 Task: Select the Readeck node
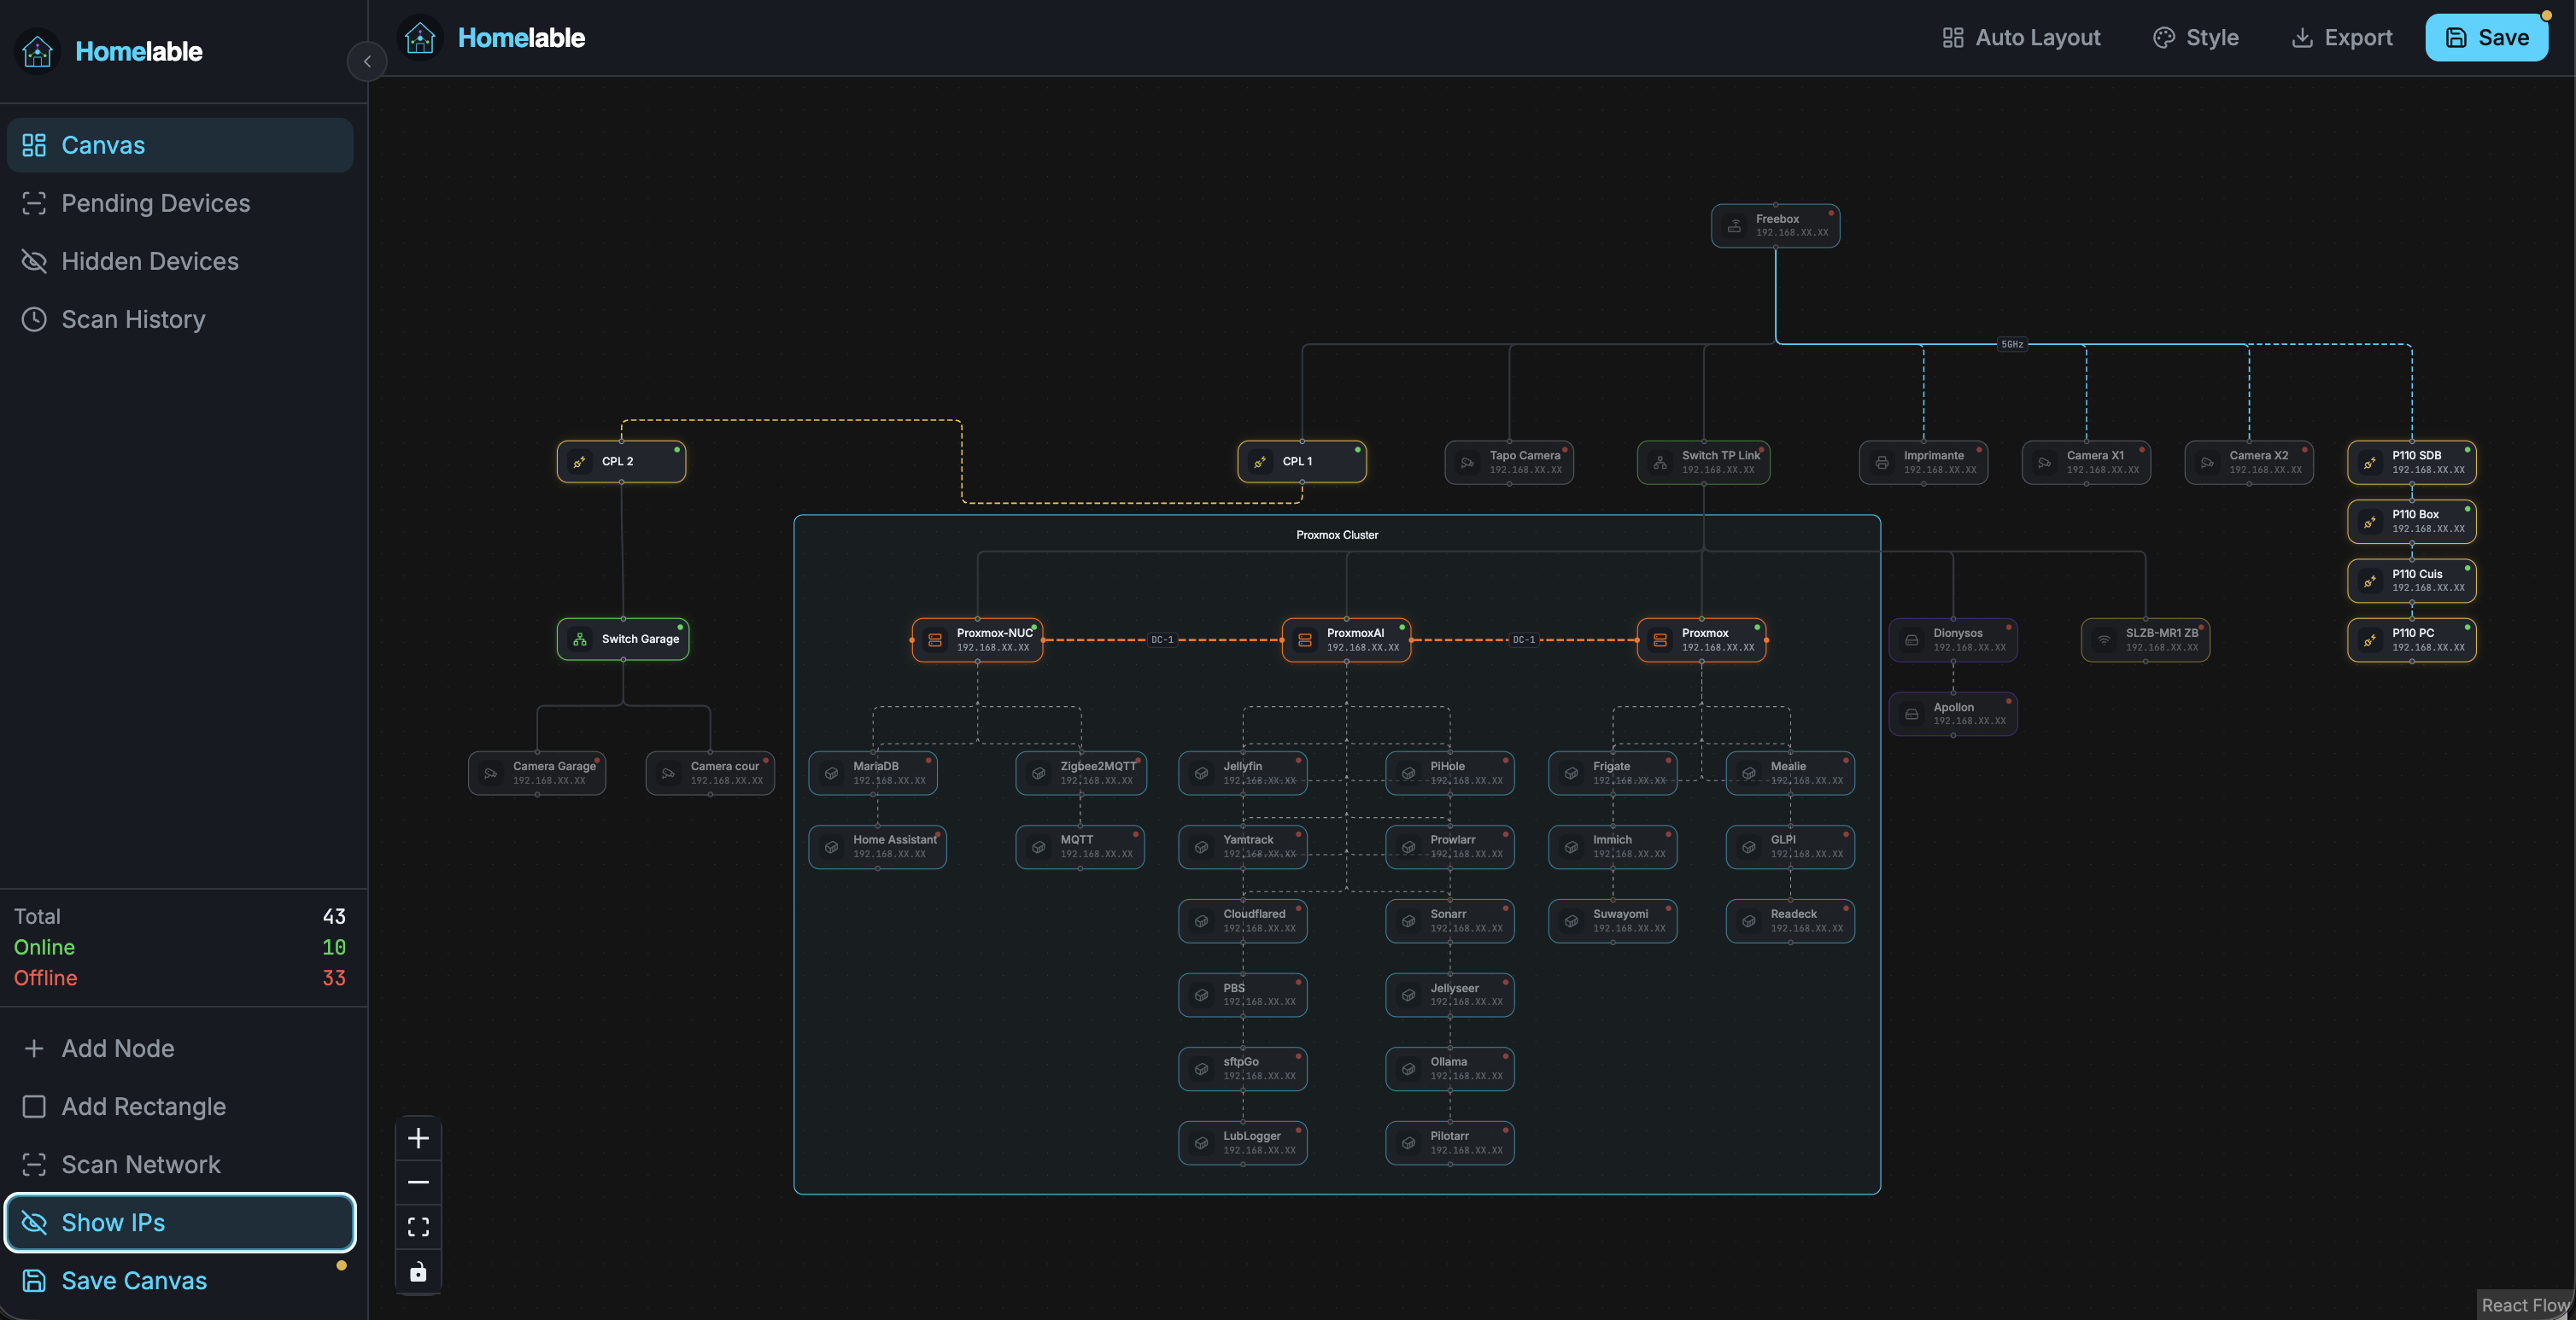click(x=1790, y=921)
